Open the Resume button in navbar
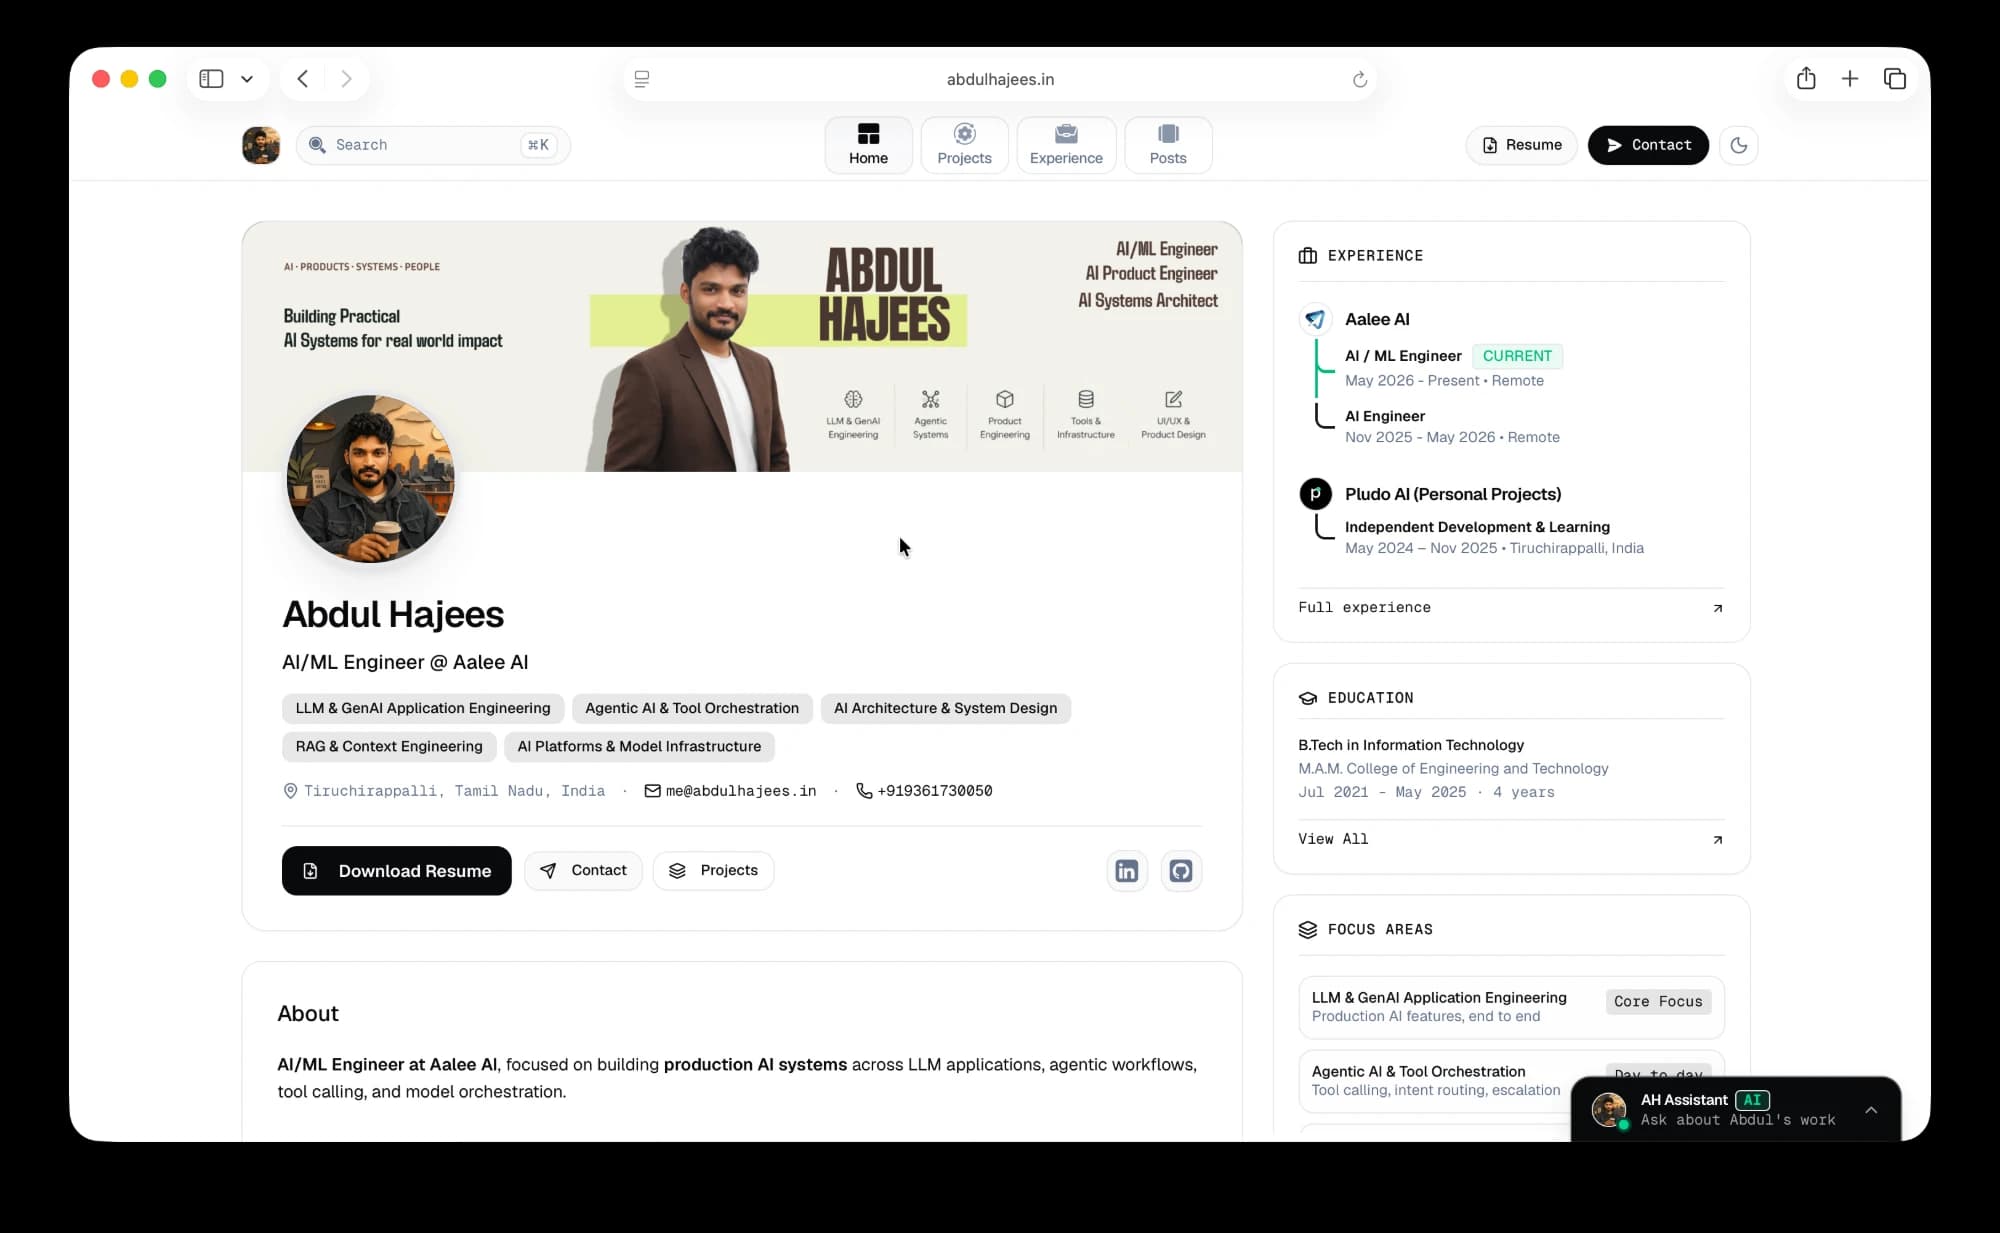This screenshot has width=2000, height=1233. click(1521, 145)
